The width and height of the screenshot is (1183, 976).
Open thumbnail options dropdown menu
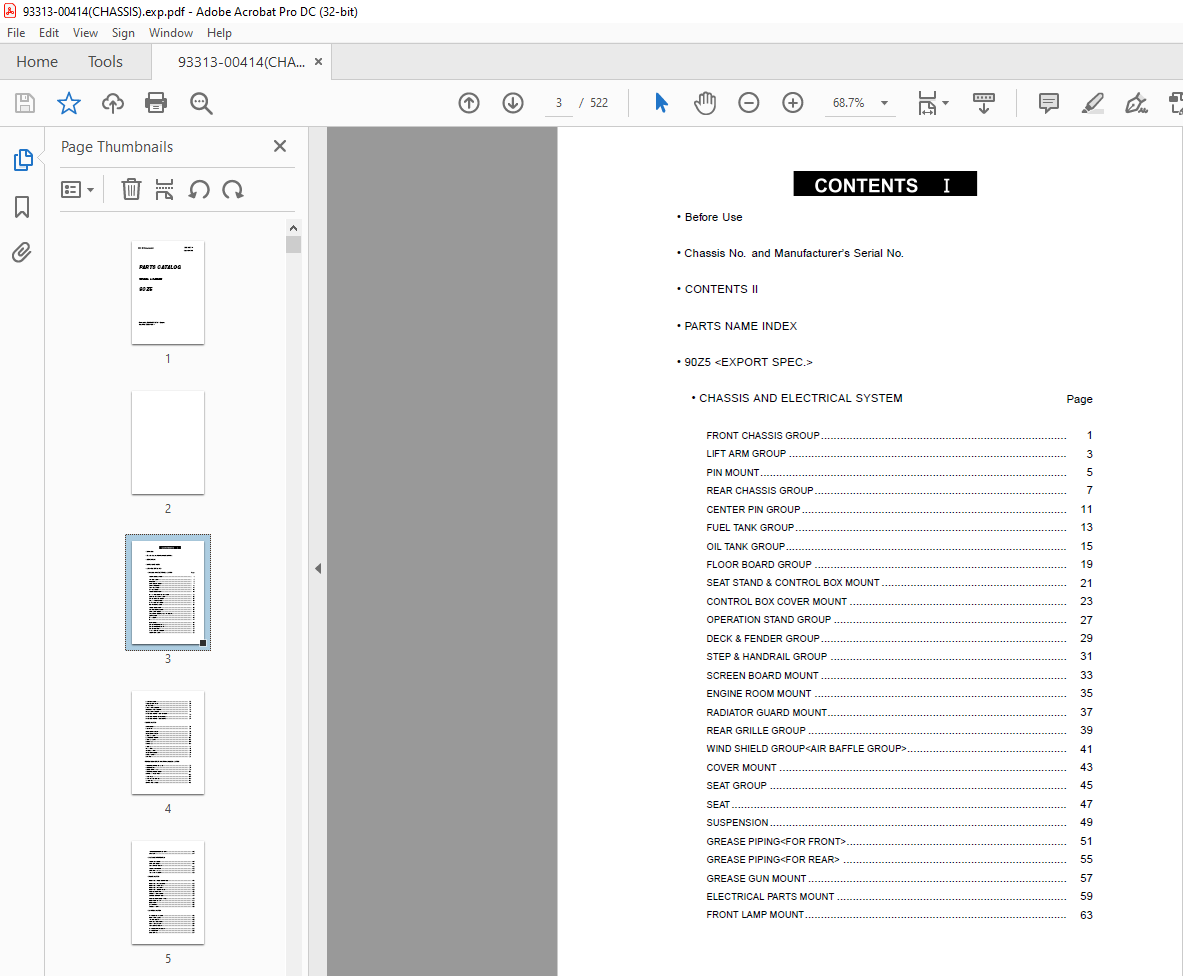click(77, 189)
